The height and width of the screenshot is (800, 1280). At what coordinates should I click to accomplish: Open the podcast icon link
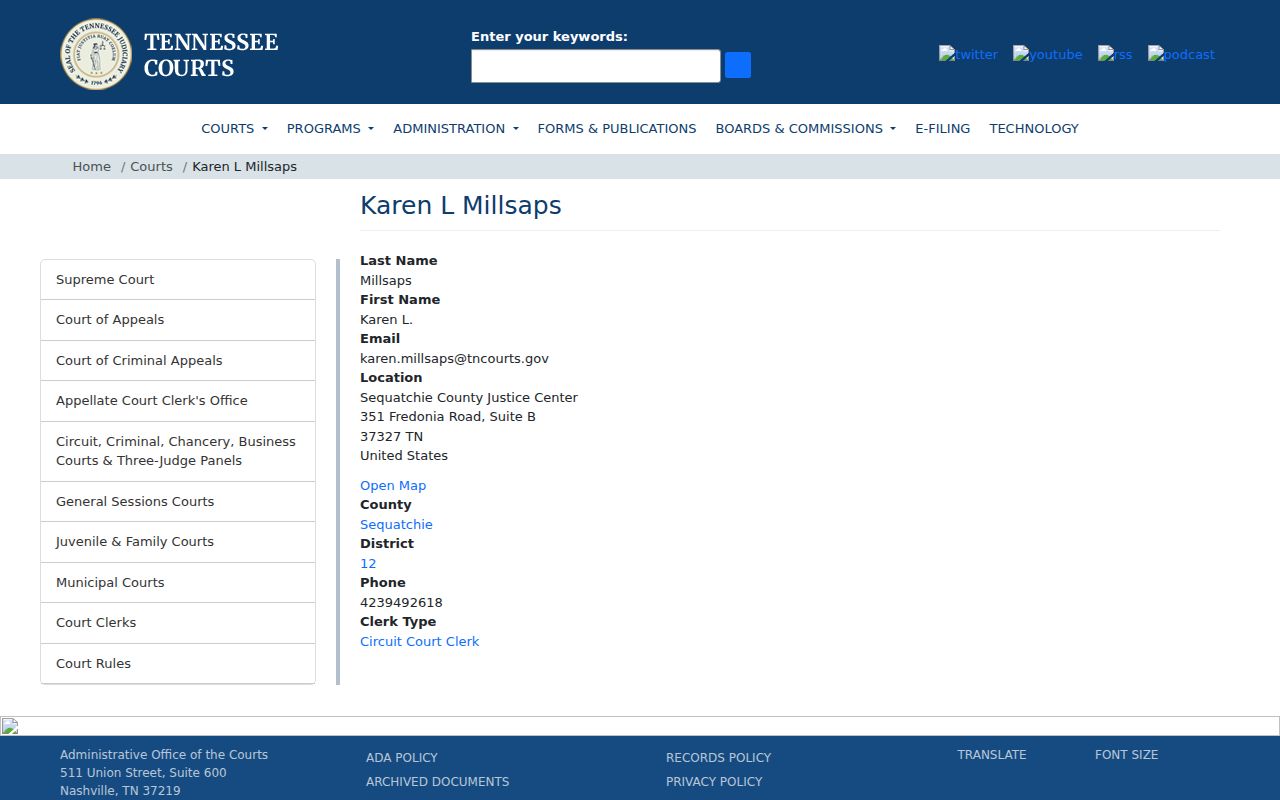(x=1181, y=54)
